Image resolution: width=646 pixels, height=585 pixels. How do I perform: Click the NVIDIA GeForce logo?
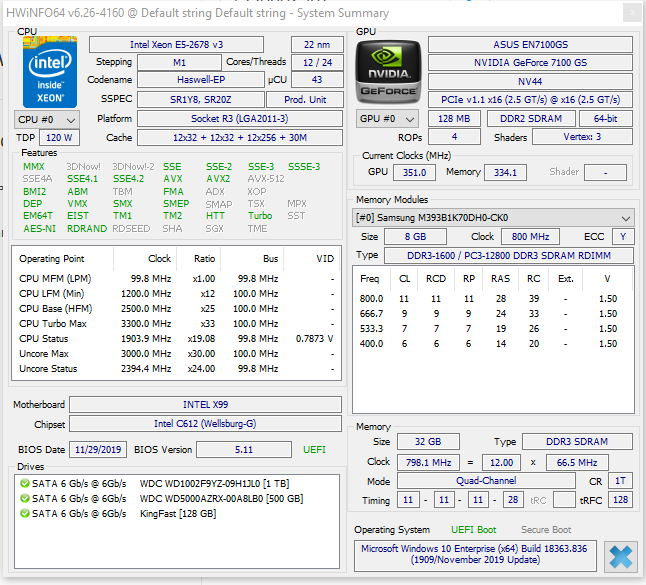(x=388, y=72)
